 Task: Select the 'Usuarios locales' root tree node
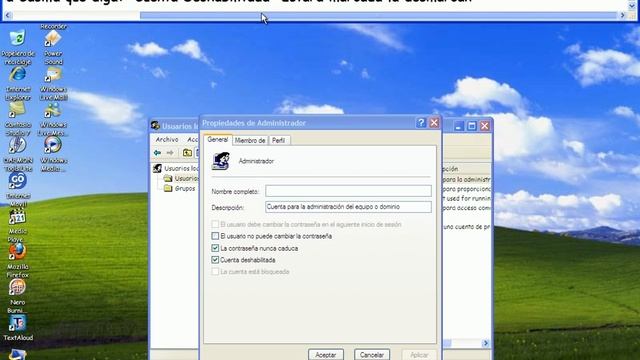tap(176, 168)
